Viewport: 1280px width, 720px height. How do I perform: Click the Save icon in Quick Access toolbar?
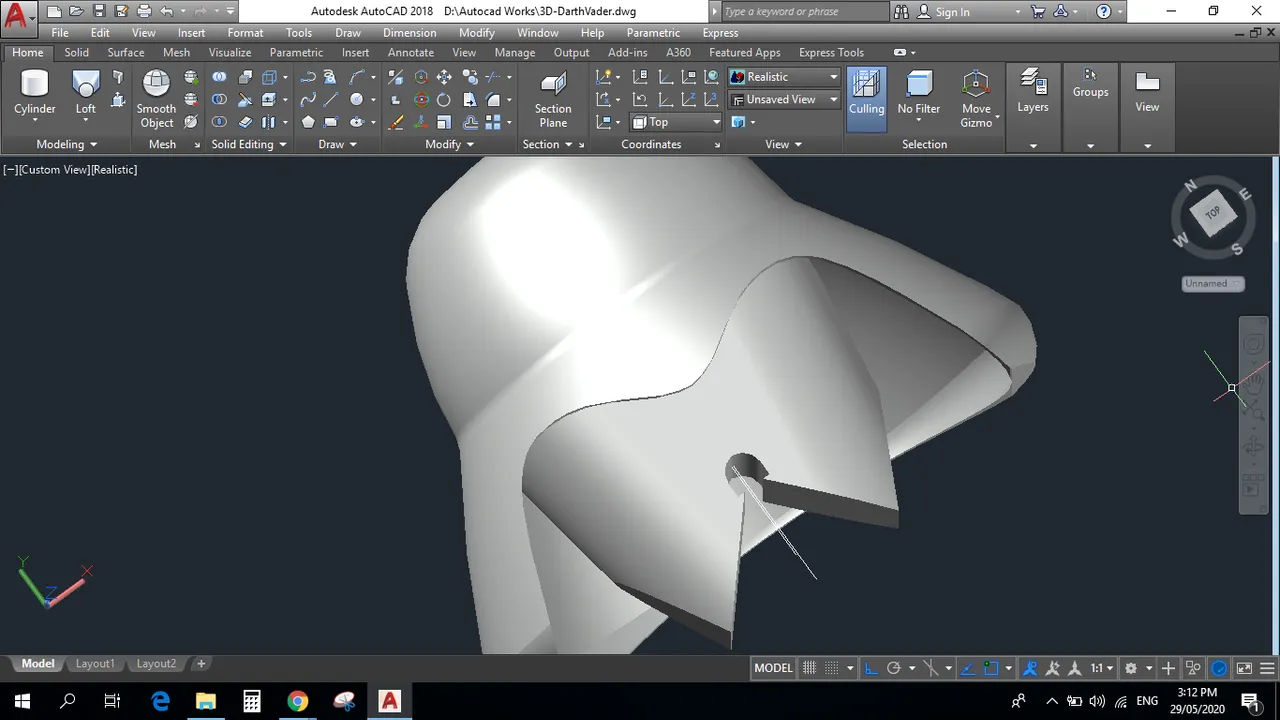(x=99, y=12)
